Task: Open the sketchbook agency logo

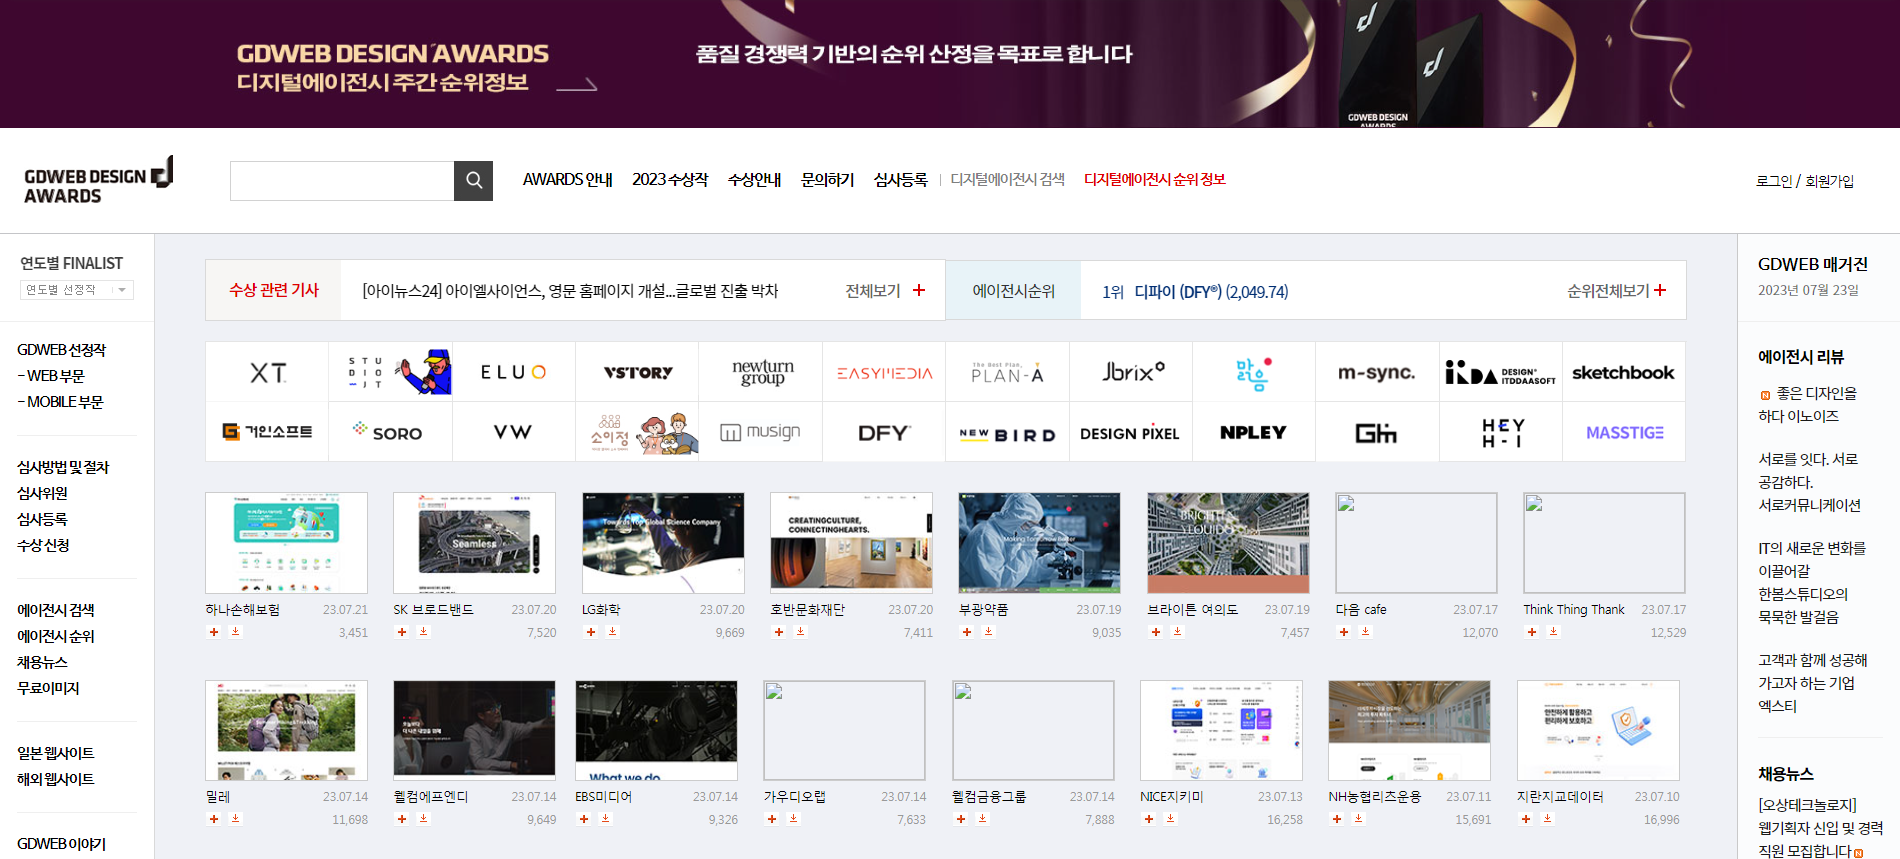Action: point(1623,373)
